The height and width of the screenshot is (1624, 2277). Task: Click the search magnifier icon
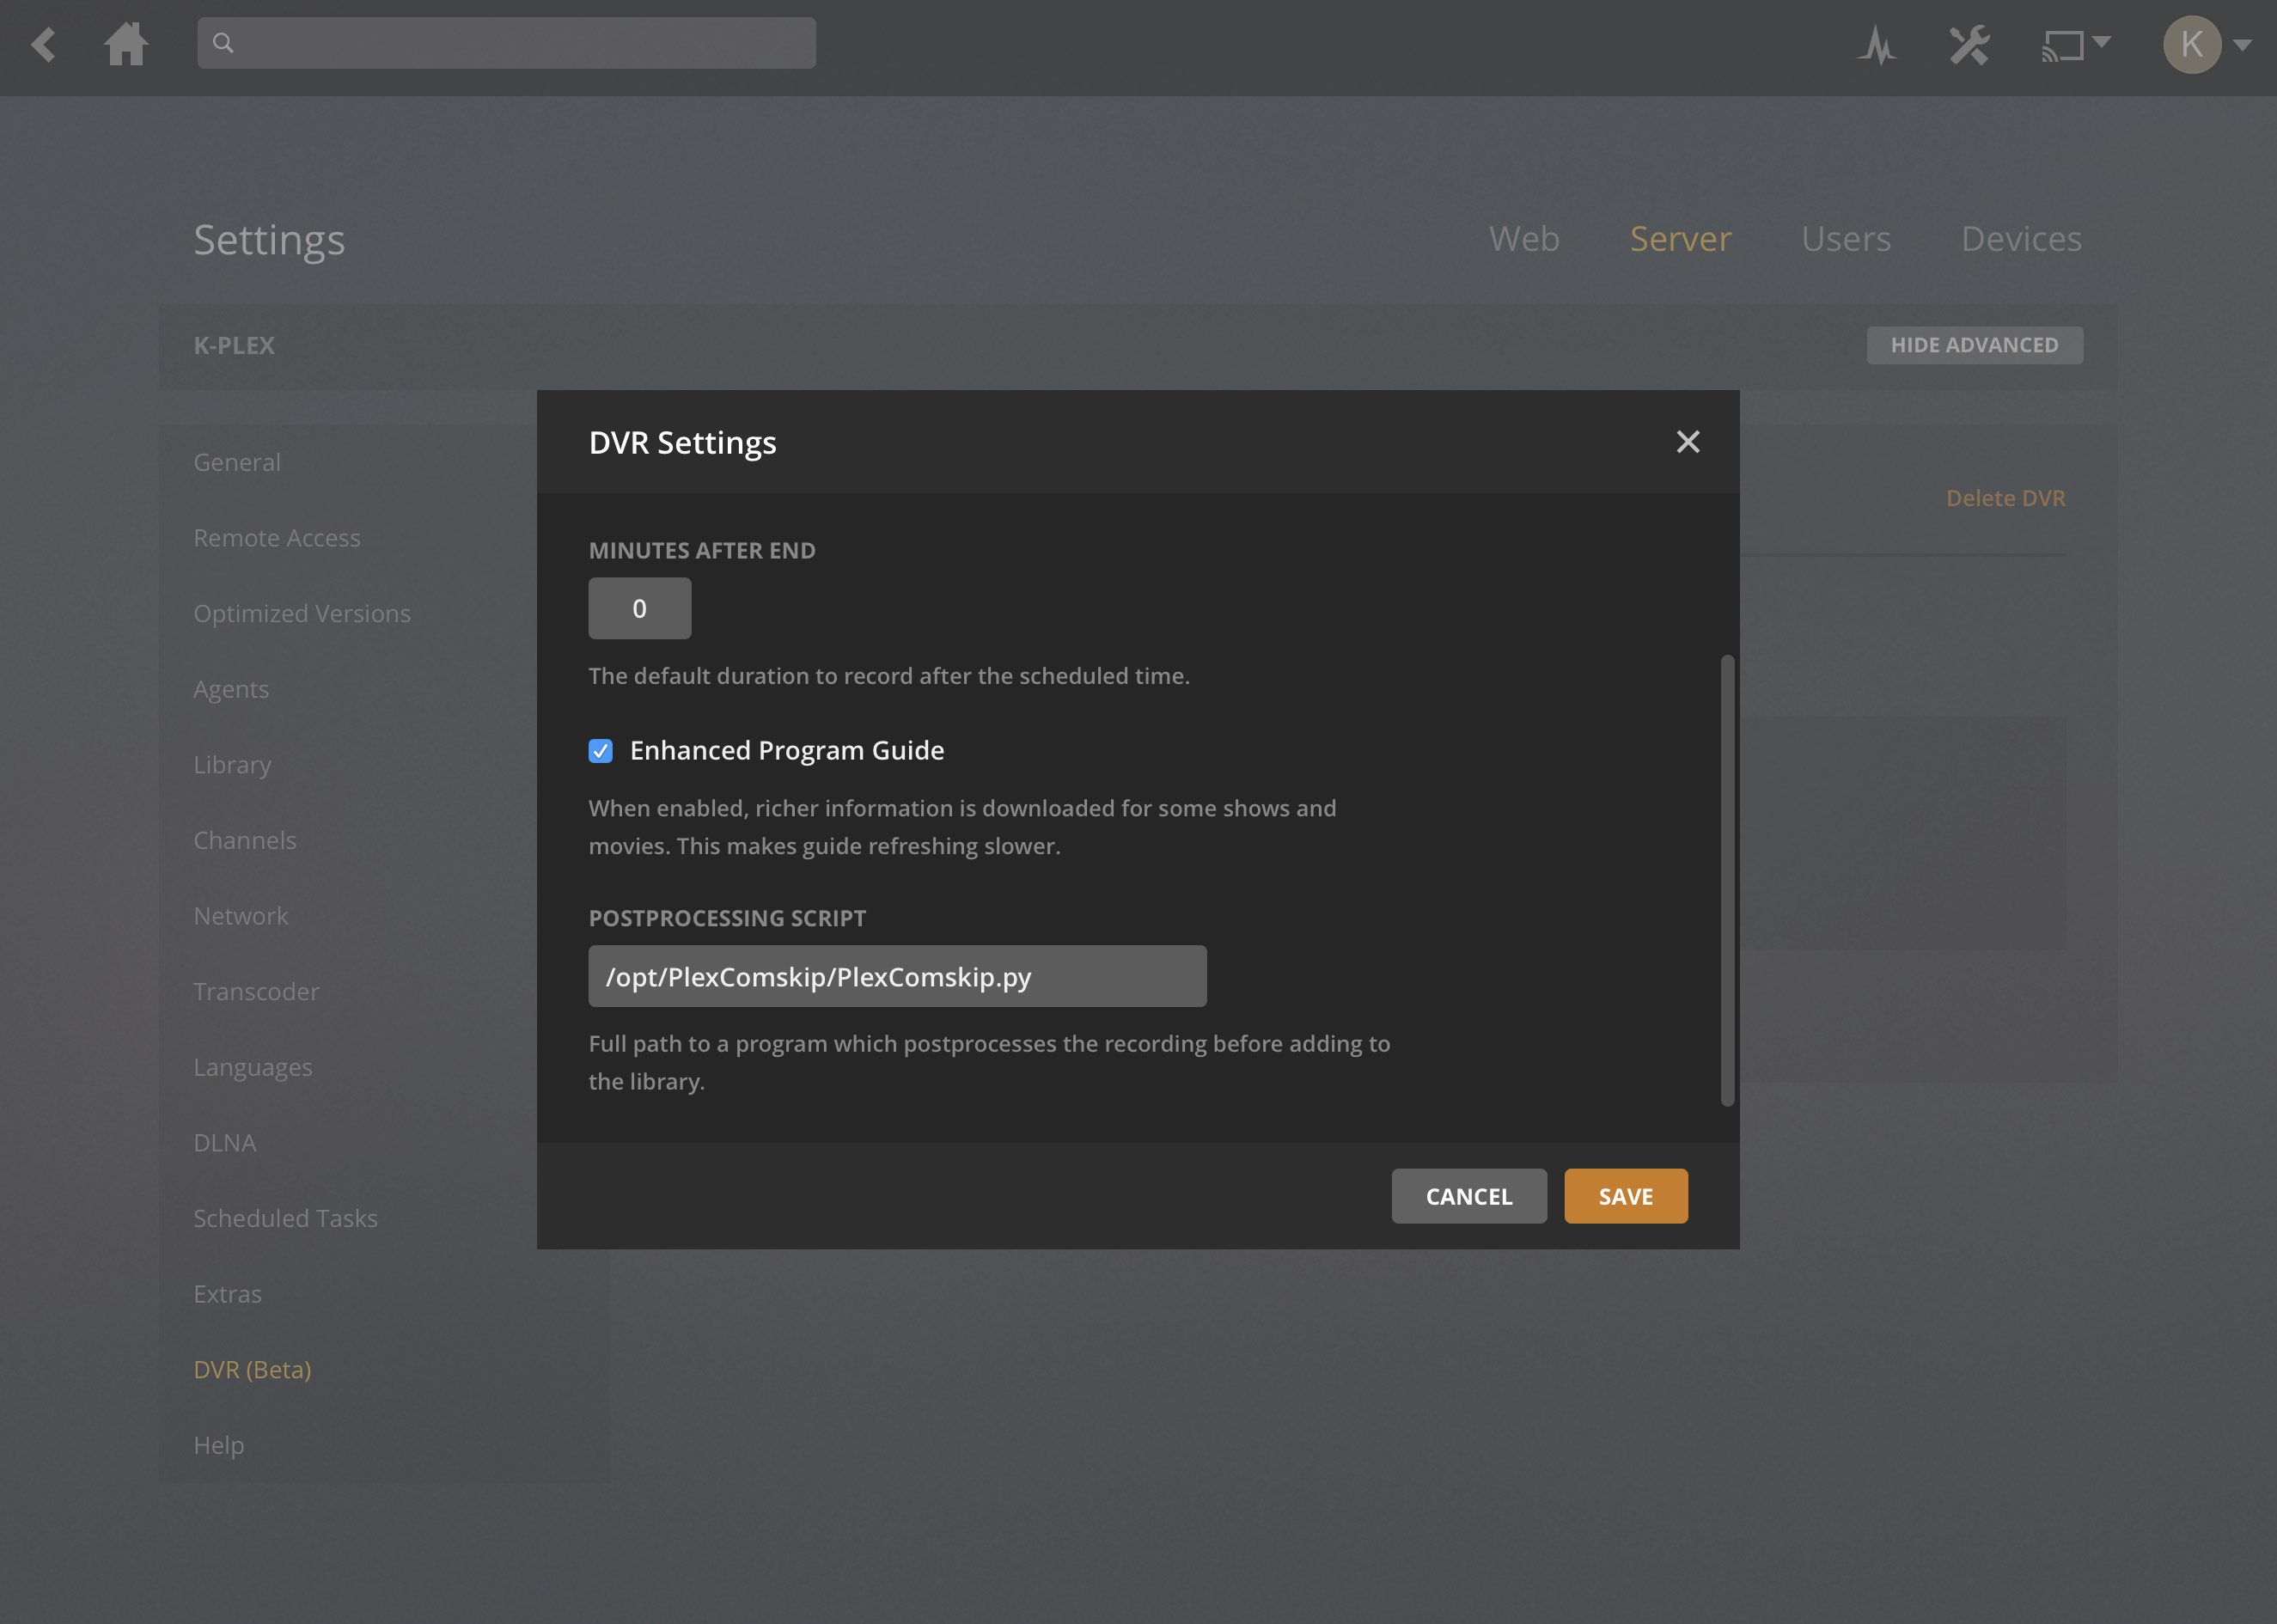point(224,43)
